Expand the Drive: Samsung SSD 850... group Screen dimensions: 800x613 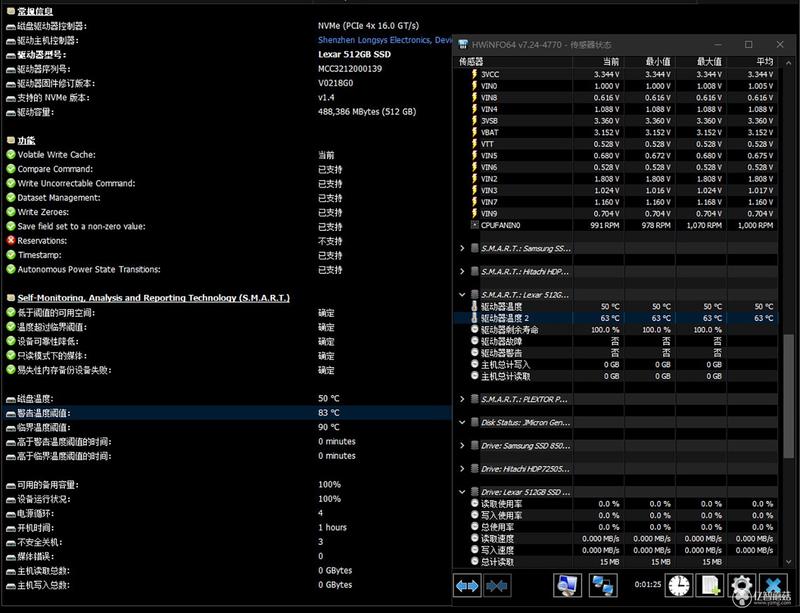point(462,446)
